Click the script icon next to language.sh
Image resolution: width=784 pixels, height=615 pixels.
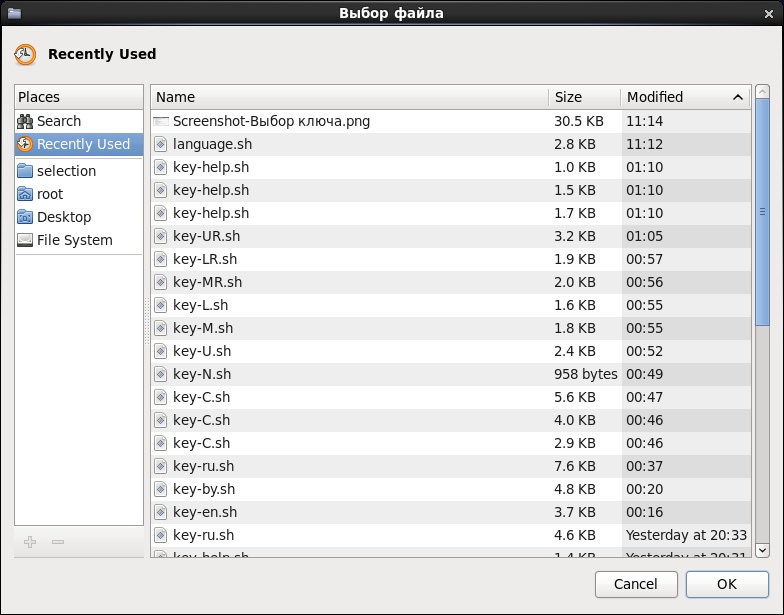point(160,144)
